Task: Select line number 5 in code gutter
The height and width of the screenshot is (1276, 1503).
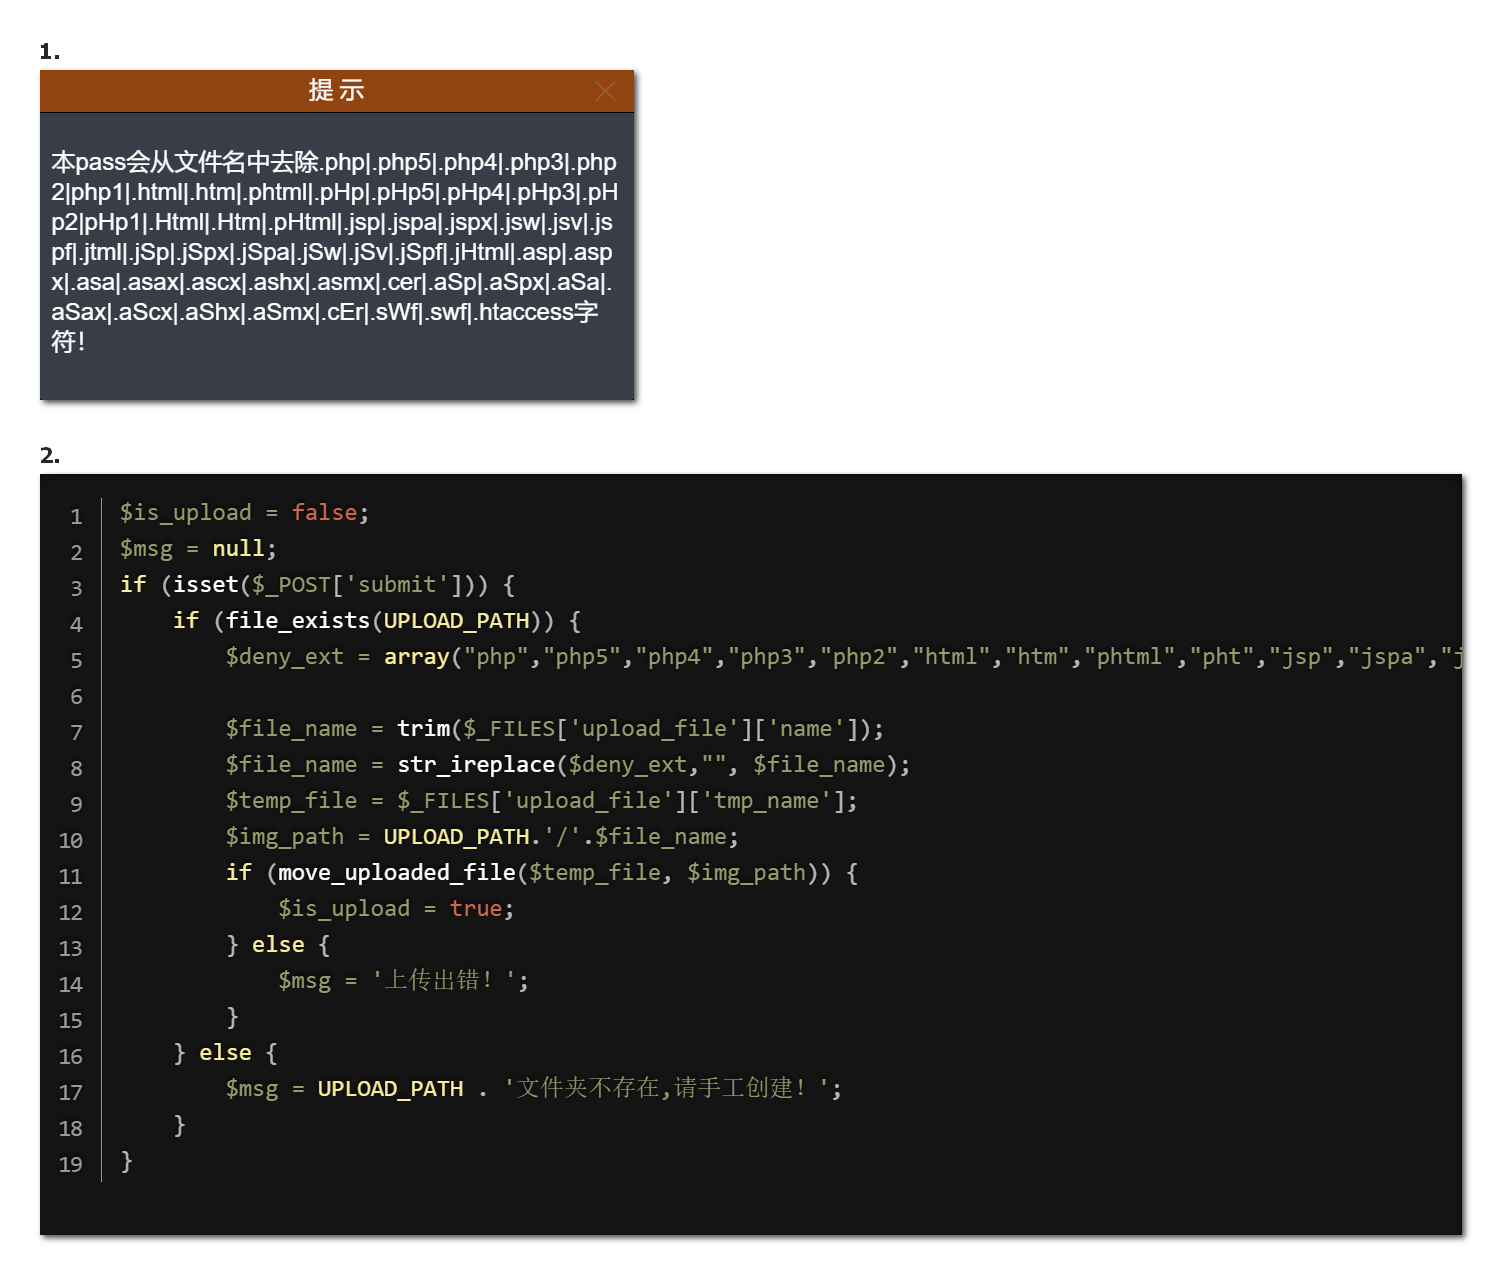Action: (76, 660)
